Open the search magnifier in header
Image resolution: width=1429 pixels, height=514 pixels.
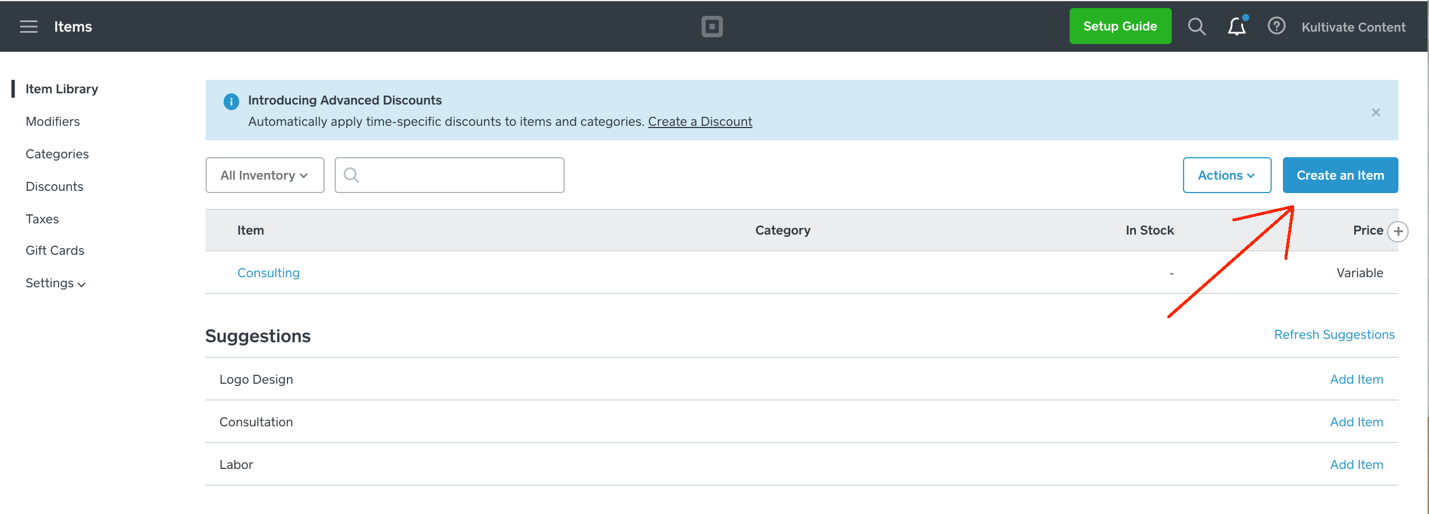(1196, 27)
